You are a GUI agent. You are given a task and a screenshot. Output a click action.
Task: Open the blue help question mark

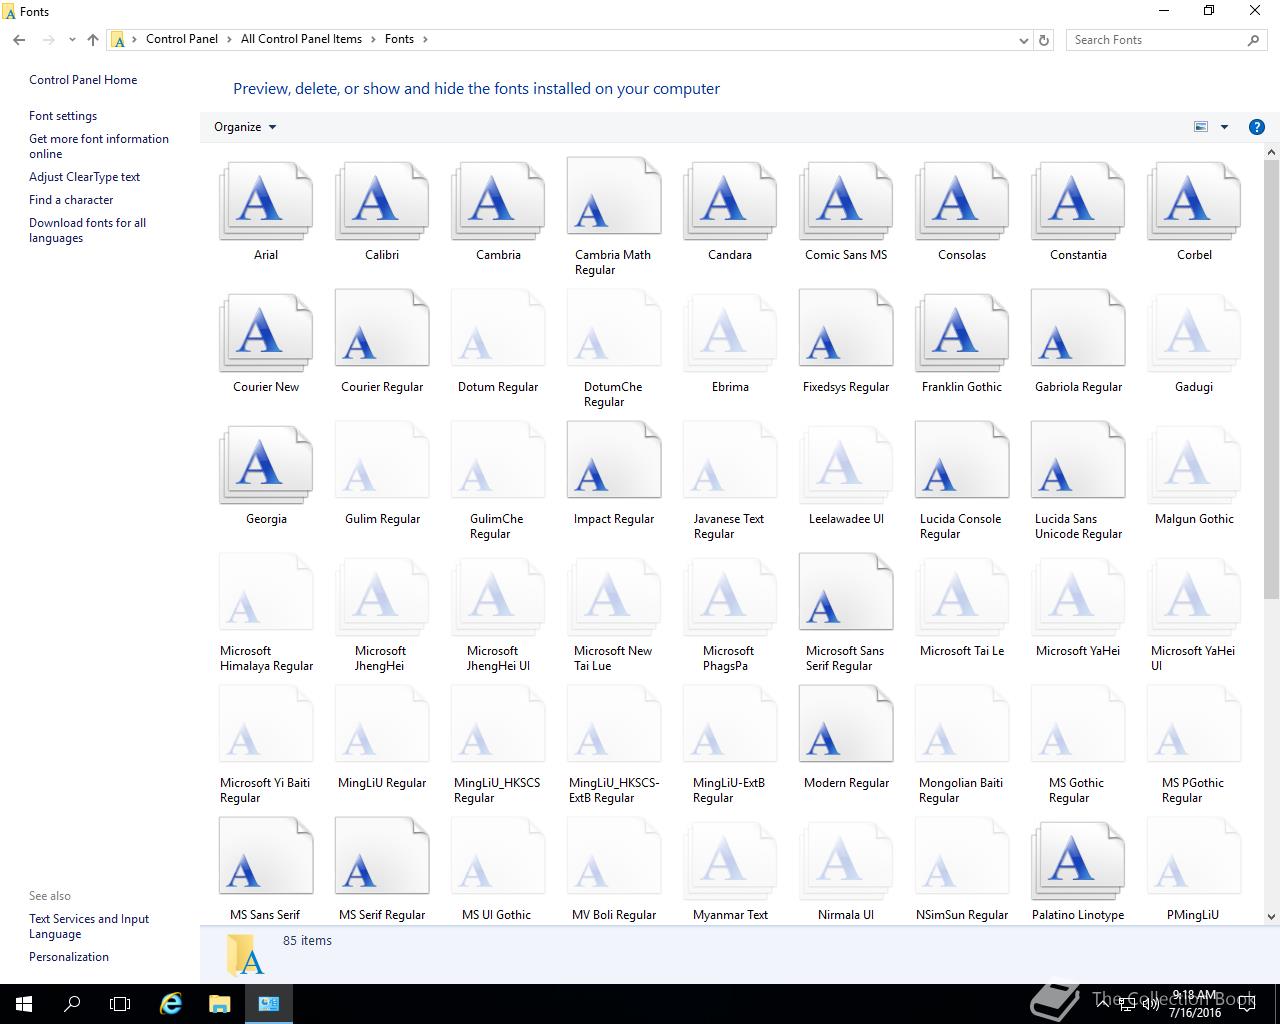tap(1257, 127)
